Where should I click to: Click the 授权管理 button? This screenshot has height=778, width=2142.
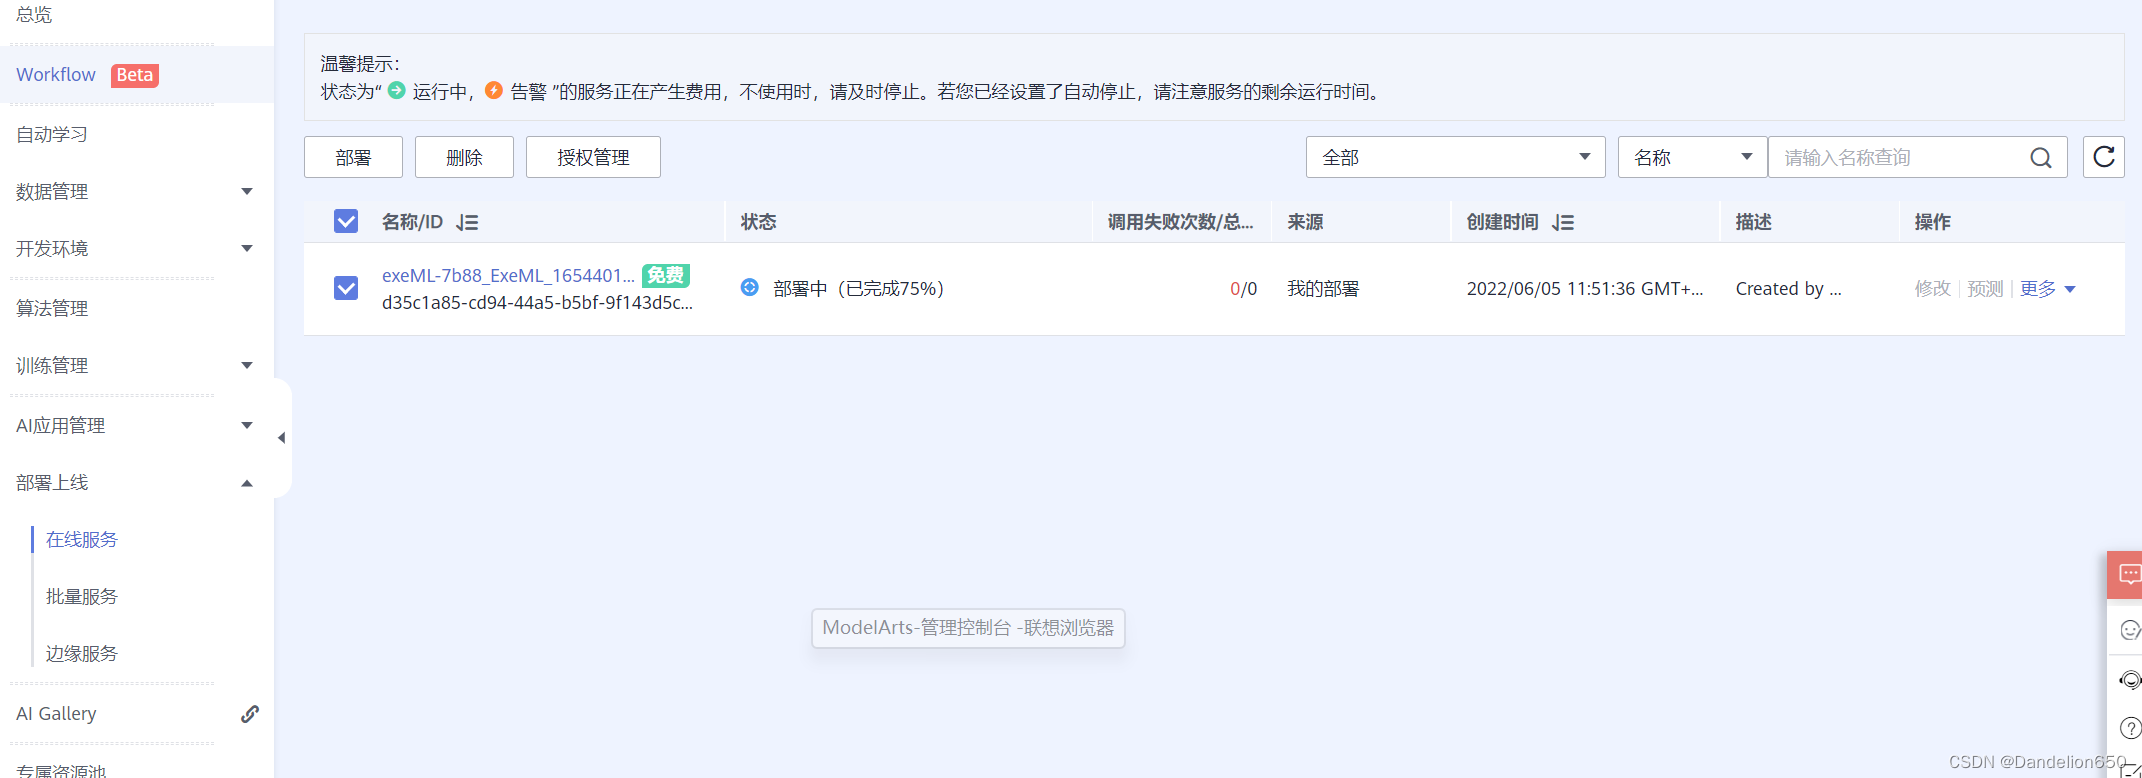pyautogui.click(x=593, y=157)
